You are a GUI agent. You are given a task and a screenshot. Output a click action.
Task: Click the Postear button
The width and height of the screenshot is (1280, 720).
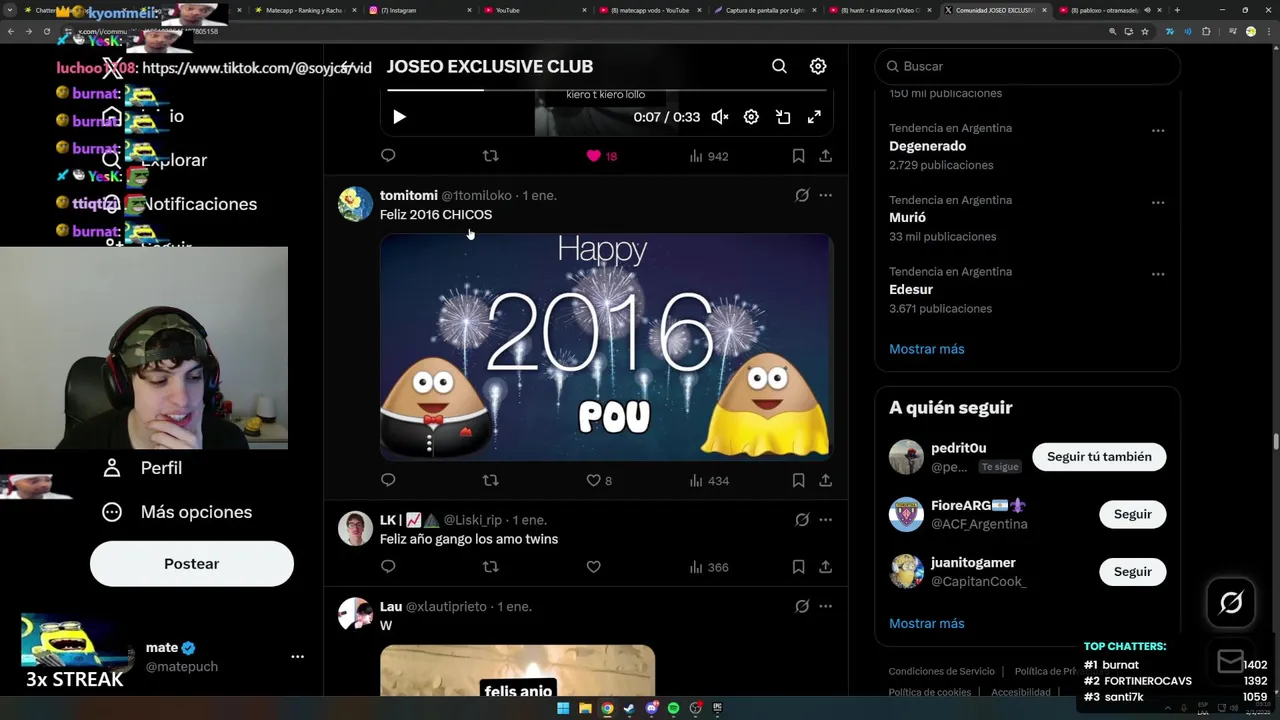click(x=192, y=564)
